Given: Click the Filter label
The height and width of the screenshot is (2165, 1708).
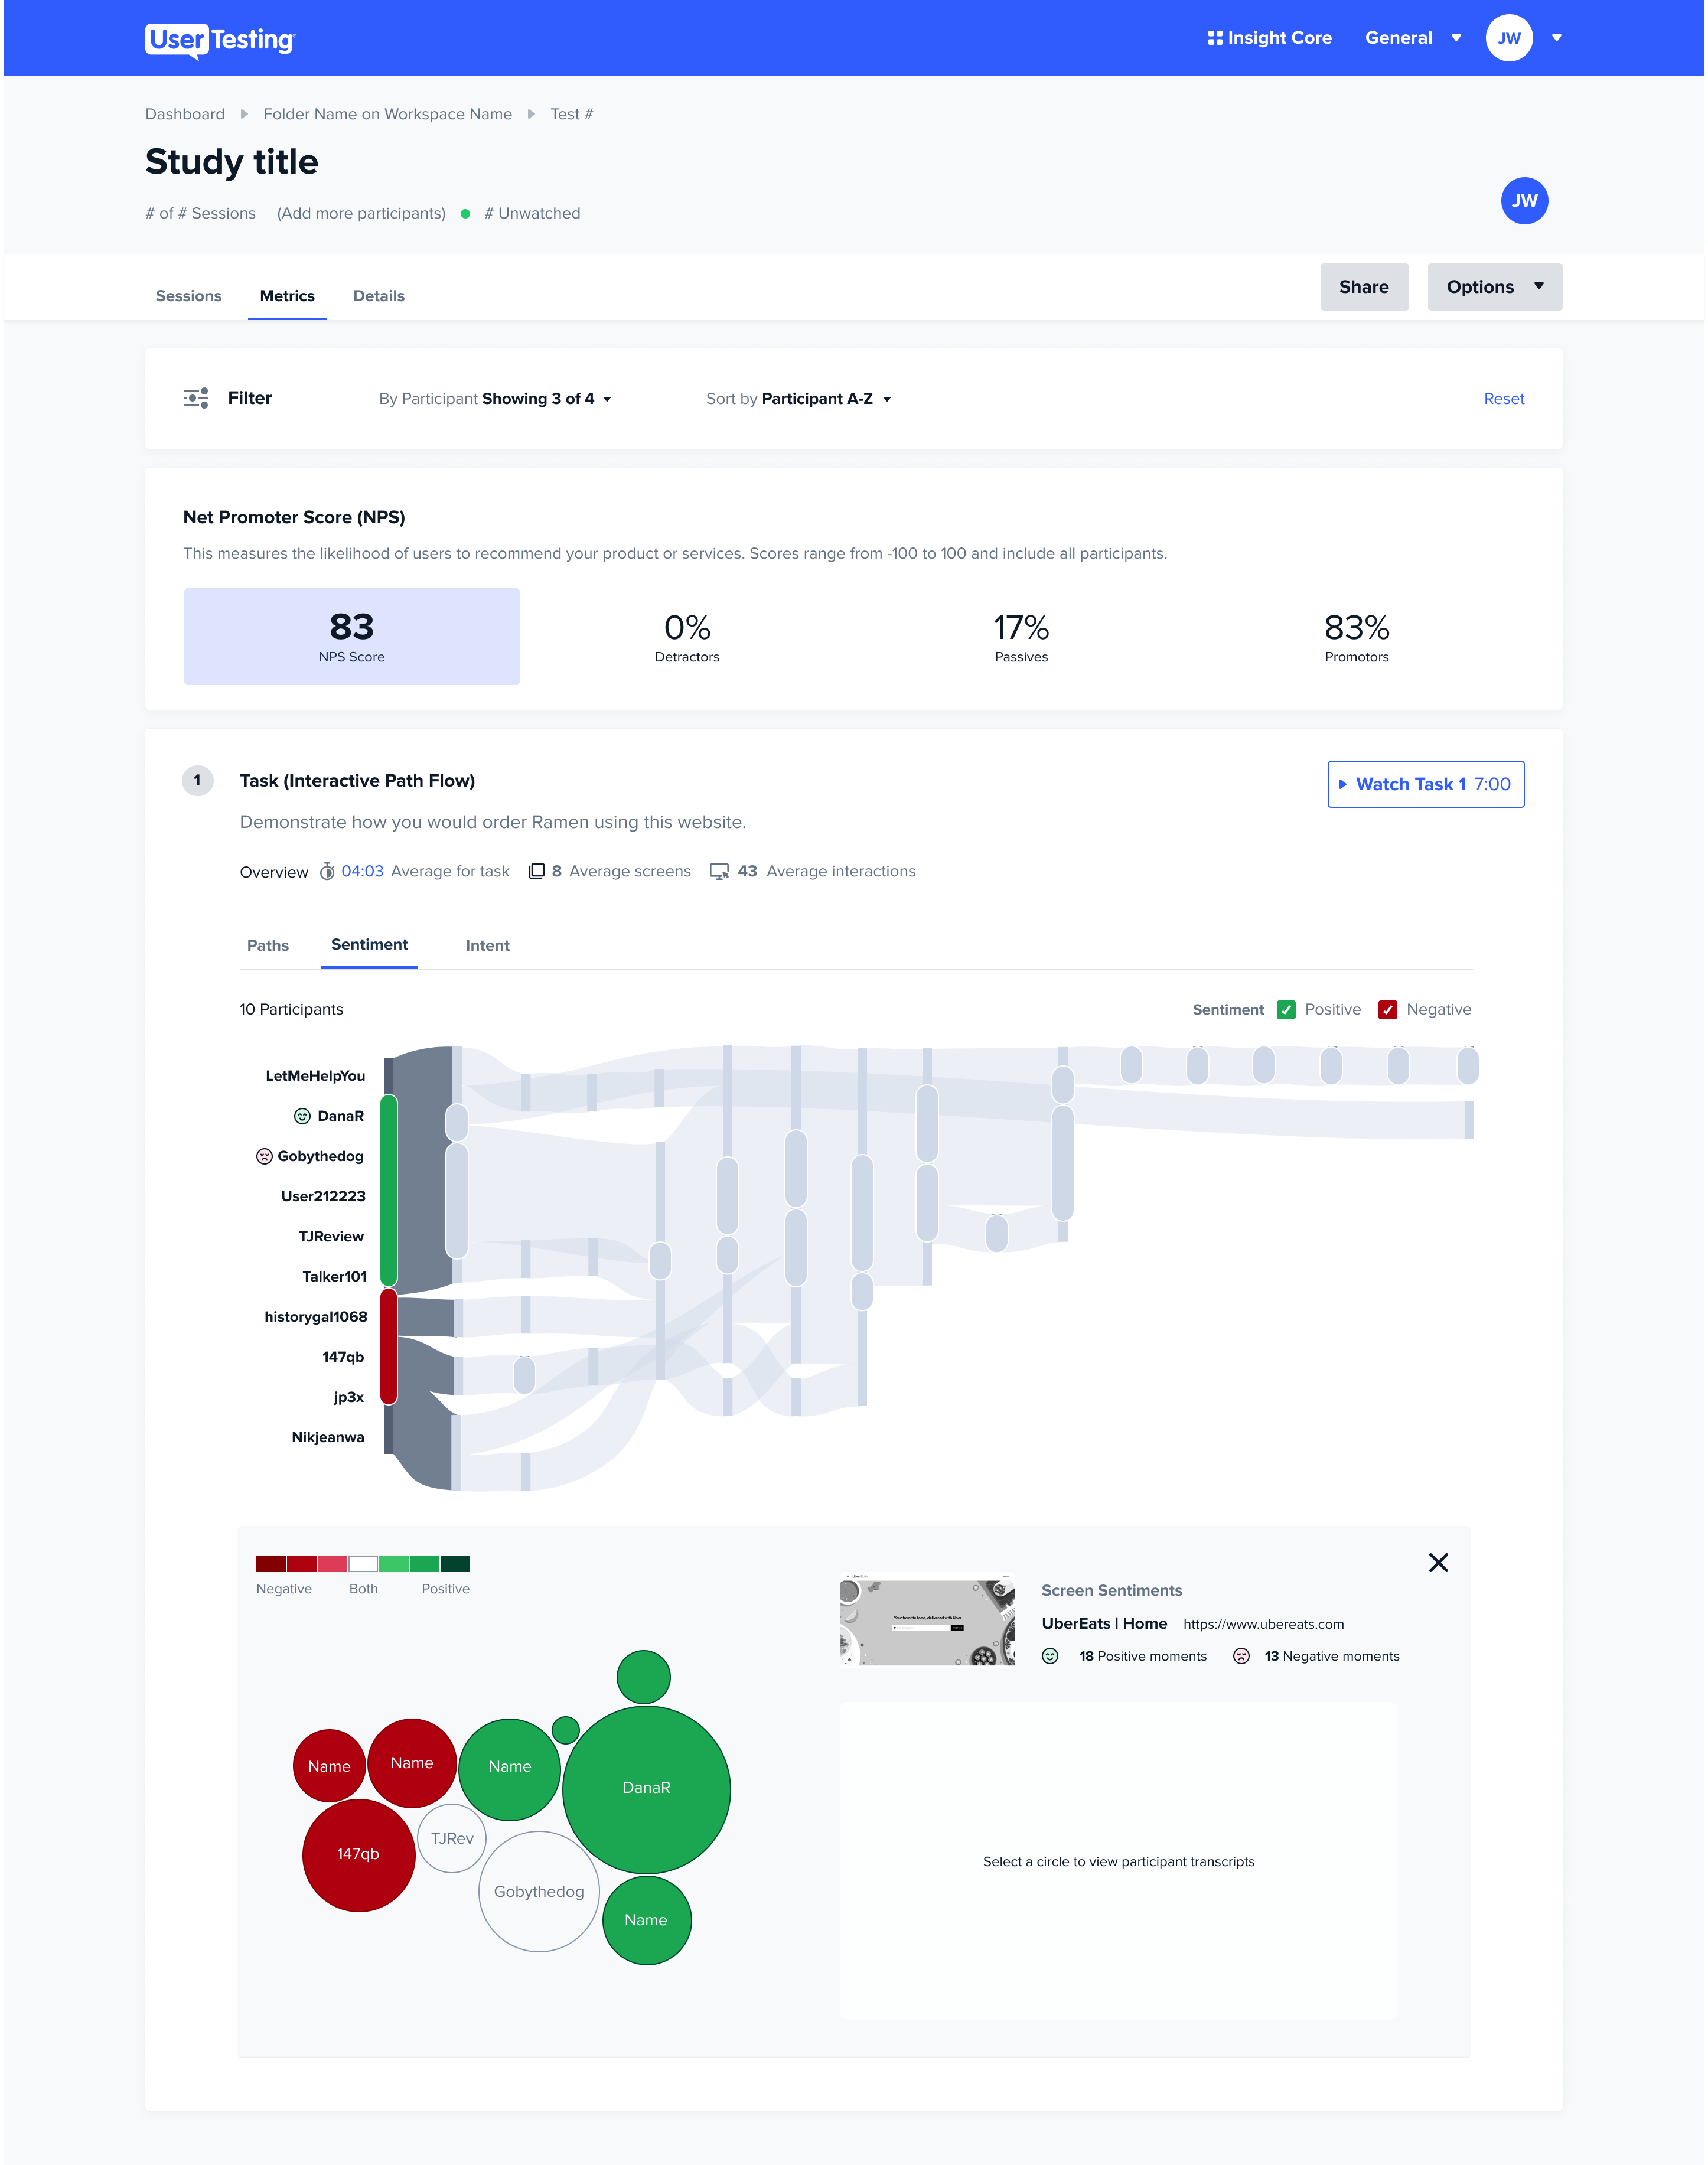Looking at the screenshot, I should (x=249, y=398).
